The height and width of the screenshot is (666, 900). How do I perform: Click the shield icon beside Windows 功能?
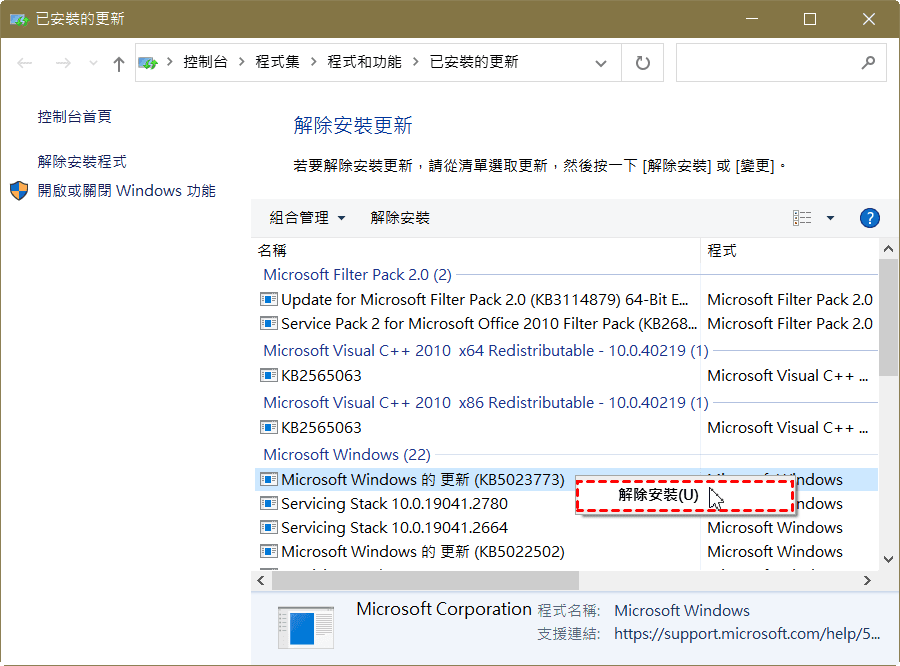pos(20,191)
